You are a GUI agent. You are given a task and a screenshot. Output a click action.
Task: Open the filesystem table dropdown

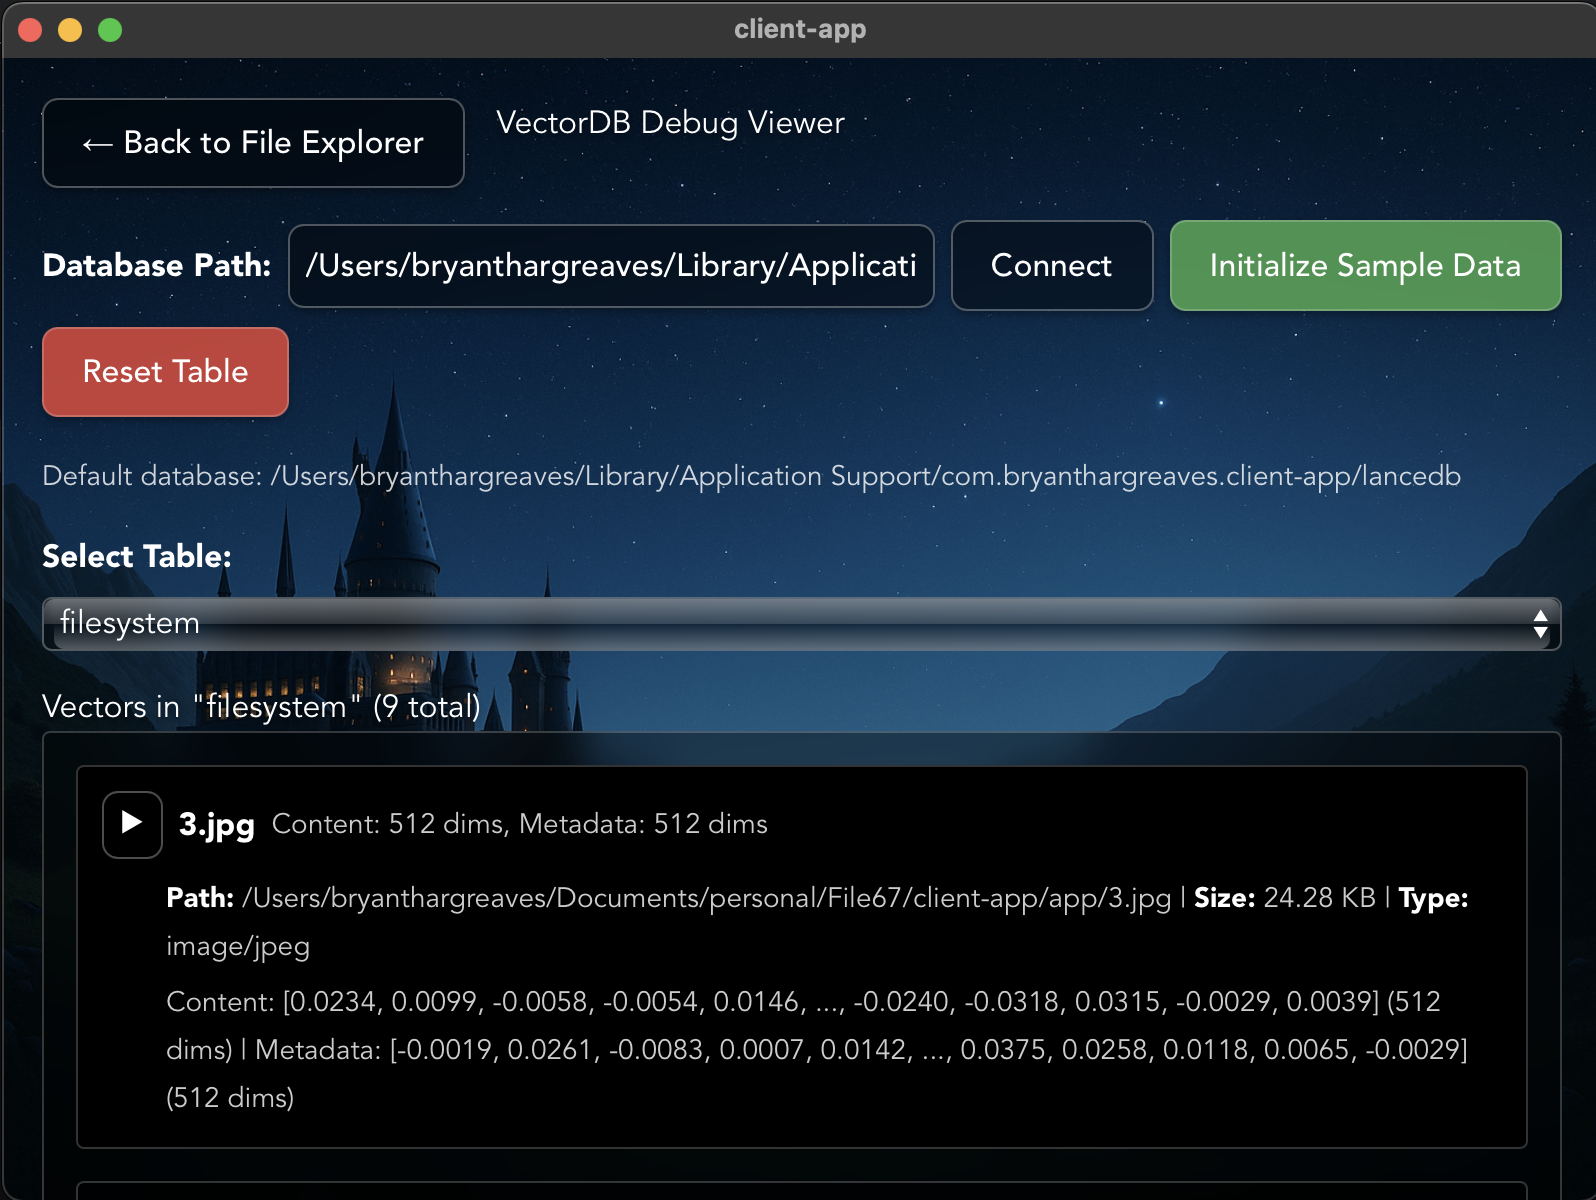pos(801,624)
